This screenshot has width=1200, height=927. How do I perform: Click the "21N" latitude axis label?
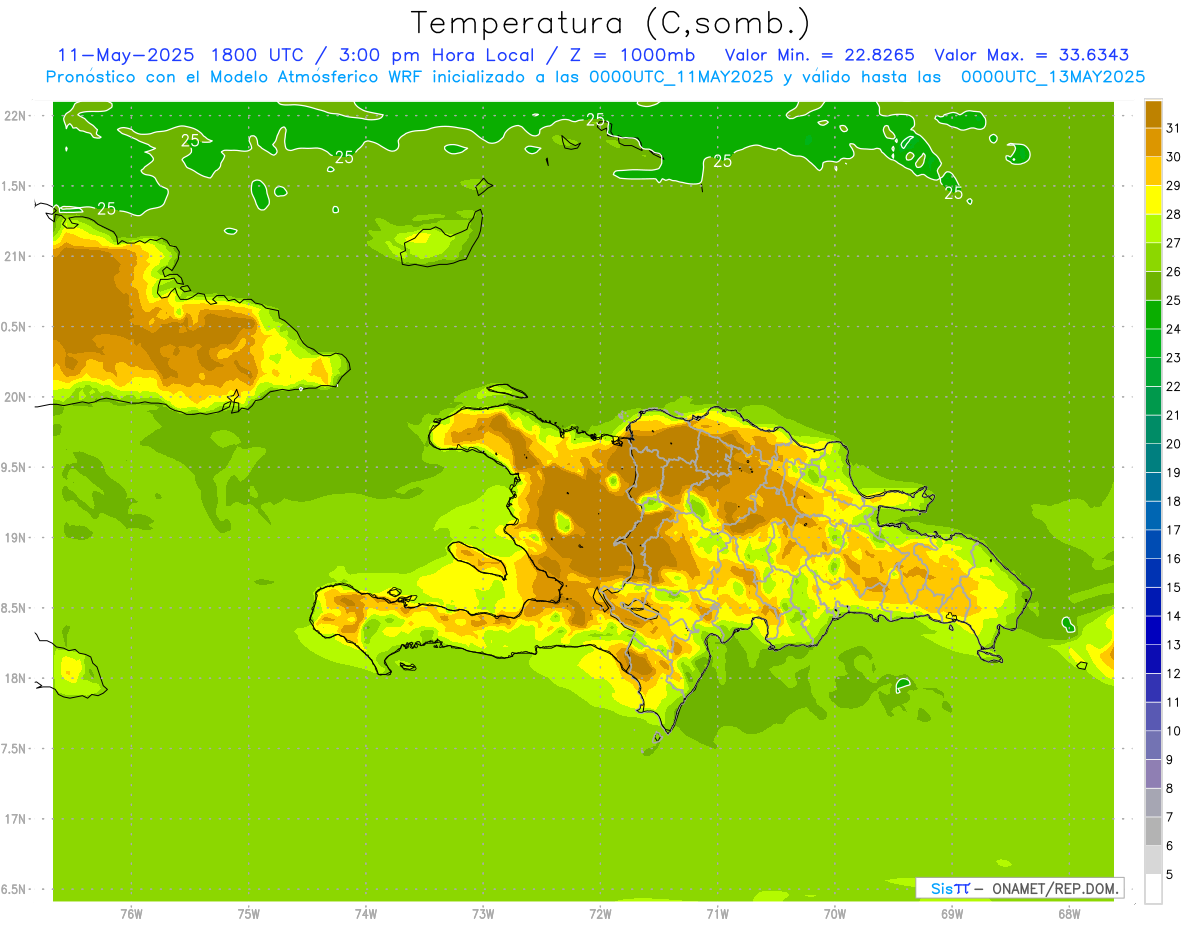coord(15,257)
